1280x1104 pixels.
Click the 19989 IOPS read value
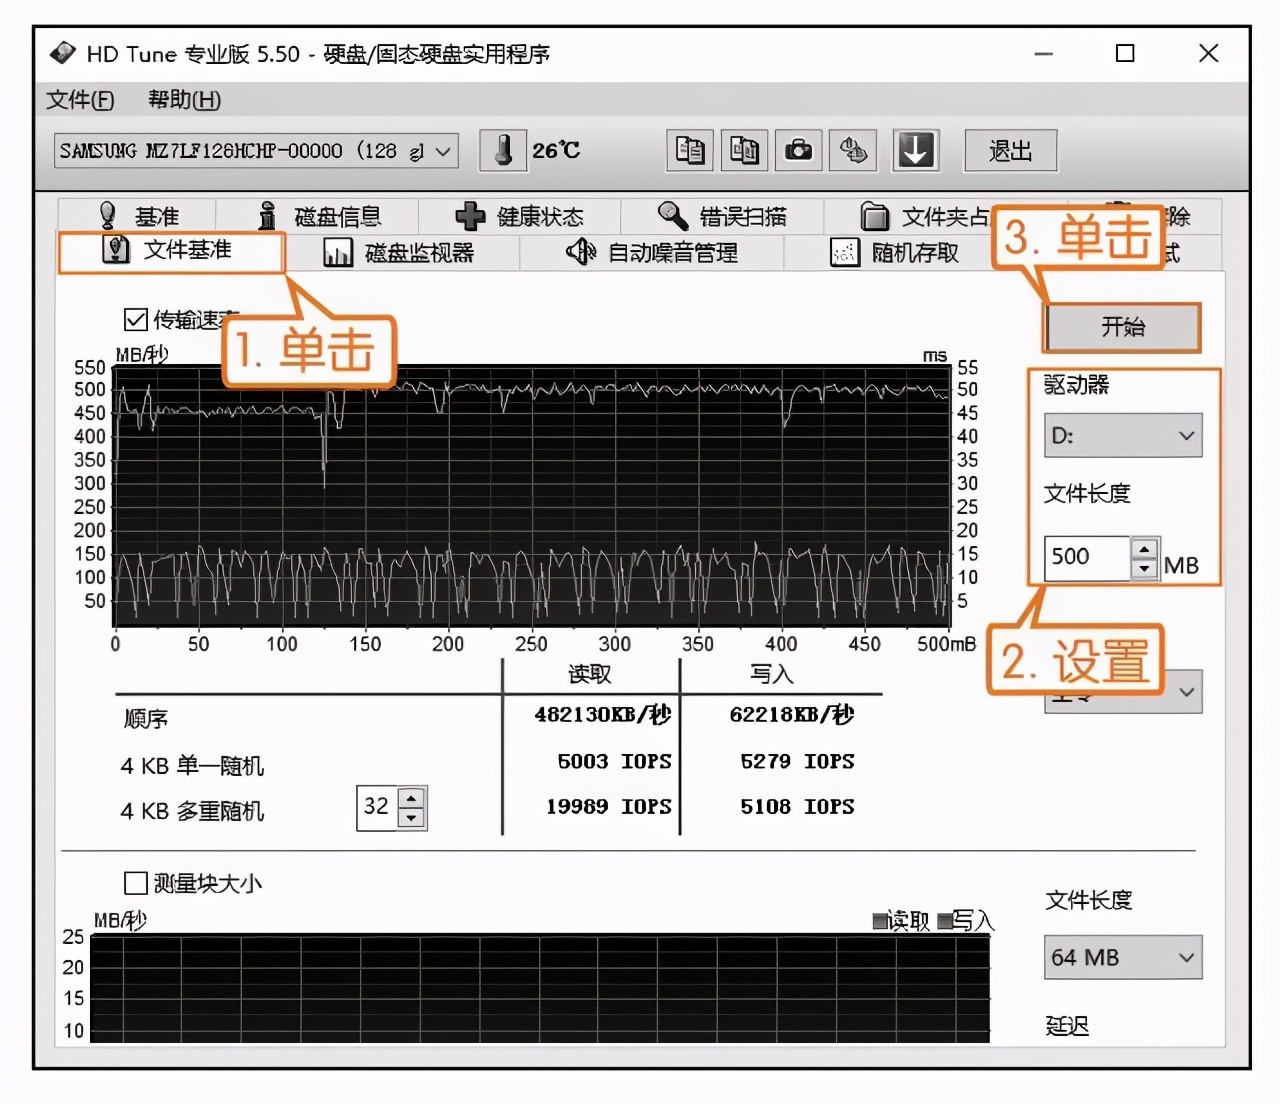pyautogui.click(x=608, y=806)
